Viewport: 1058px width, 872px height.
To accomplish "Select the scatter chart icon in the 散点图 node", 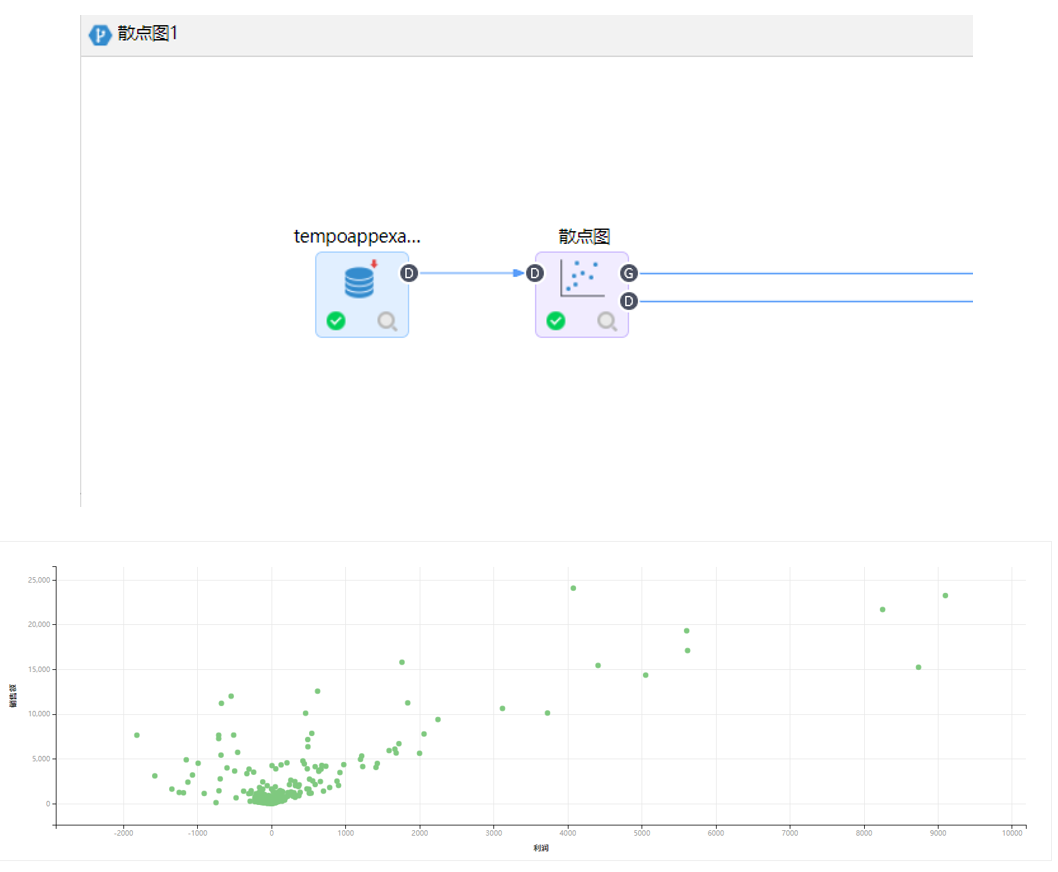I will (581, 277).
